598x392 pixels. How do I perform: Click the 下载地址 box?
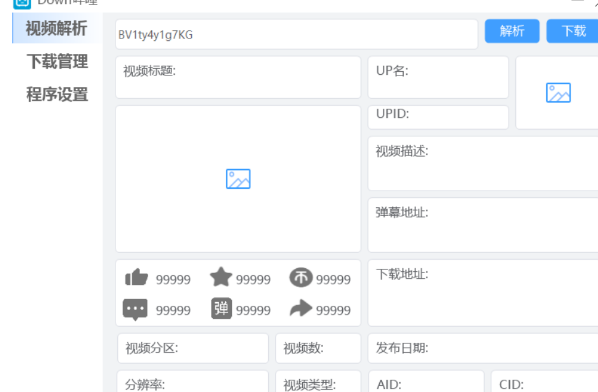(483, 293)
